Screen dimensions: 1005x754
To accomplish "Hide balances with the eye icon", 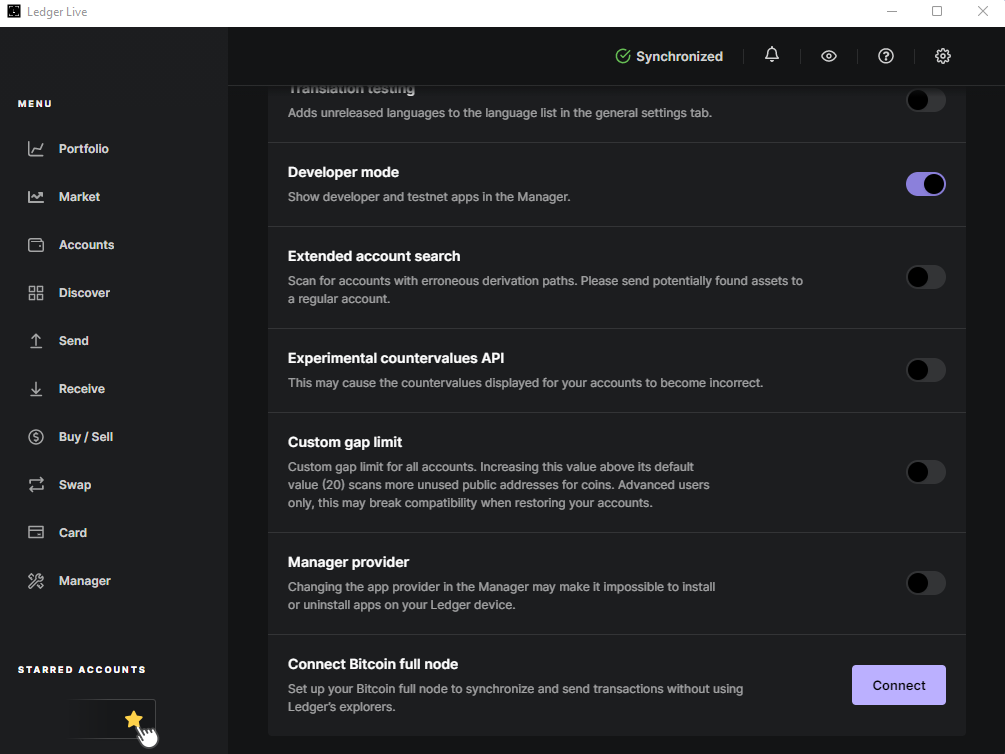I will coord(828,56).
